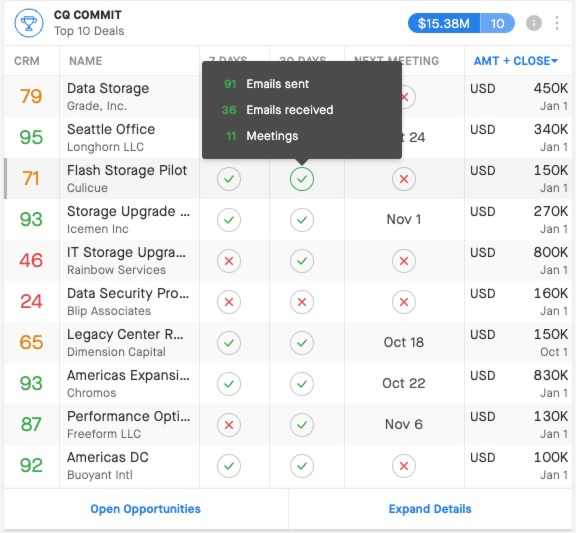Click the 7-day X icon for Performance Optimization Freeform
This screenshot has height=533, width=576.
tap(229, 425)
